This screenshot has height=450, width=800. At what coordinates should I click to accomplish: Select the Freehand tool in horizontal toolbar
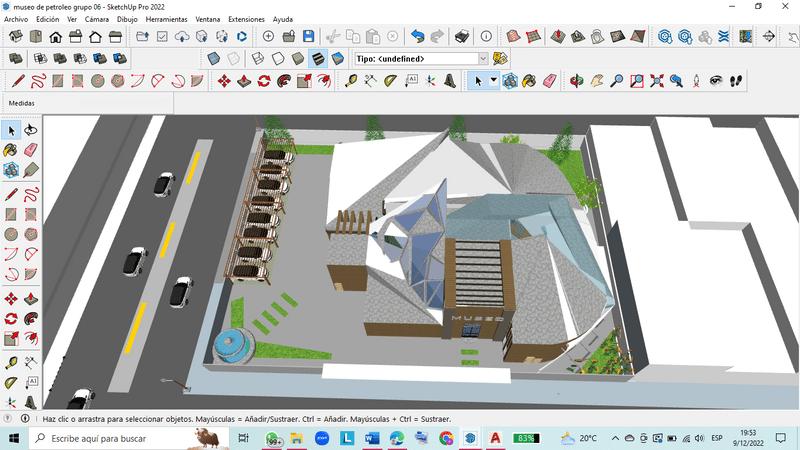click(38, 81)
